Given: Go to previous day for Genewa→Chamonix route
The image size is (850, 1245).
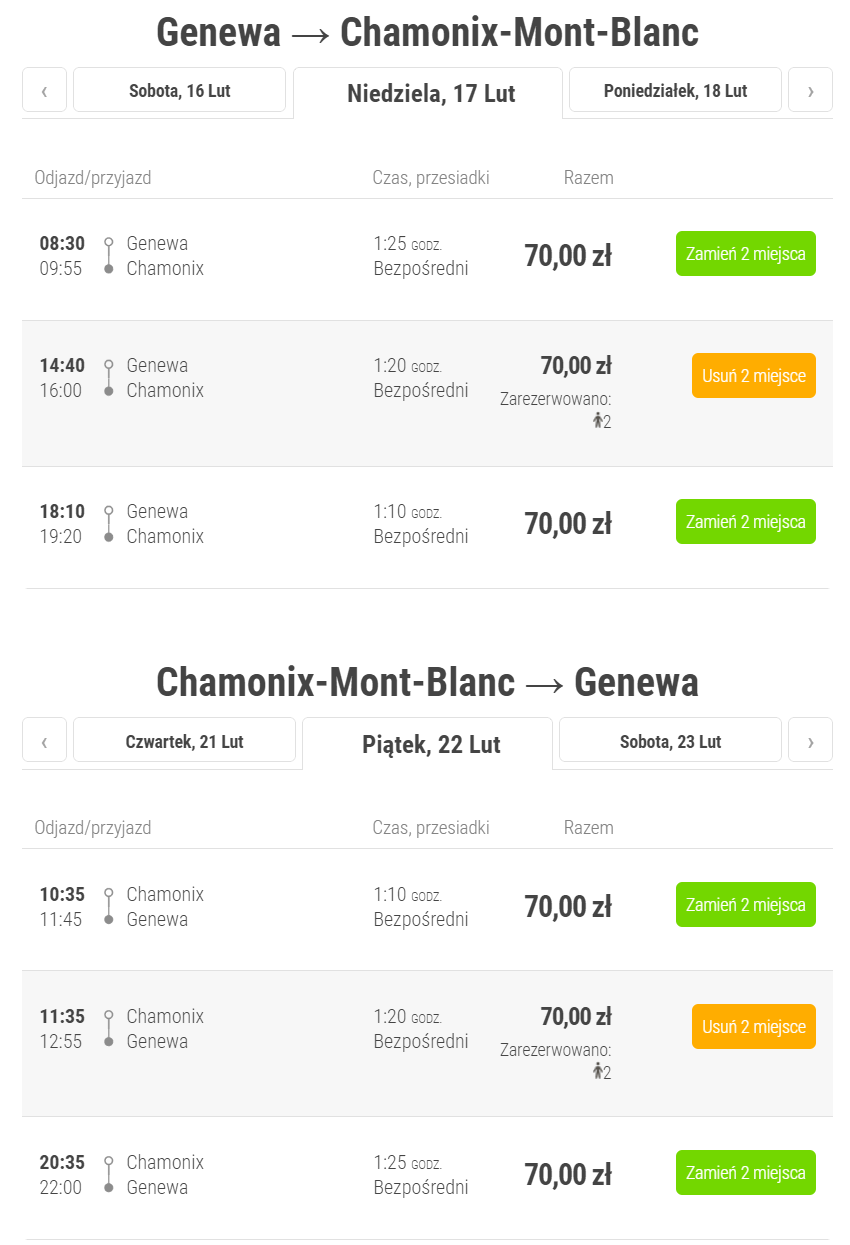Looking at the screenshot, I should point(44,91).
